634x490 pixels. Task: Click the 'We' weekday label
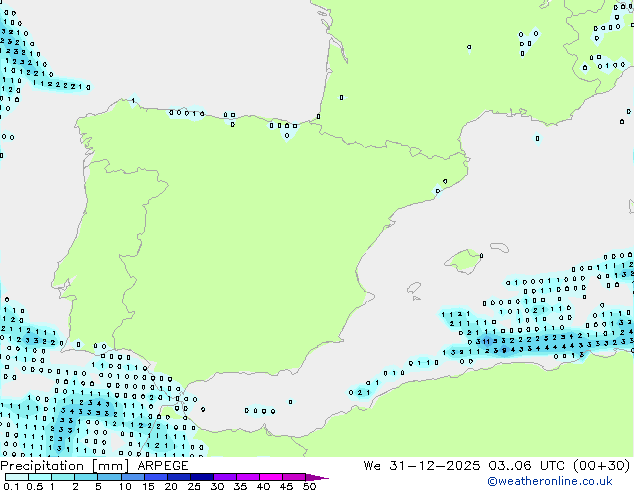pyautogui.click(x=372, y=466)
